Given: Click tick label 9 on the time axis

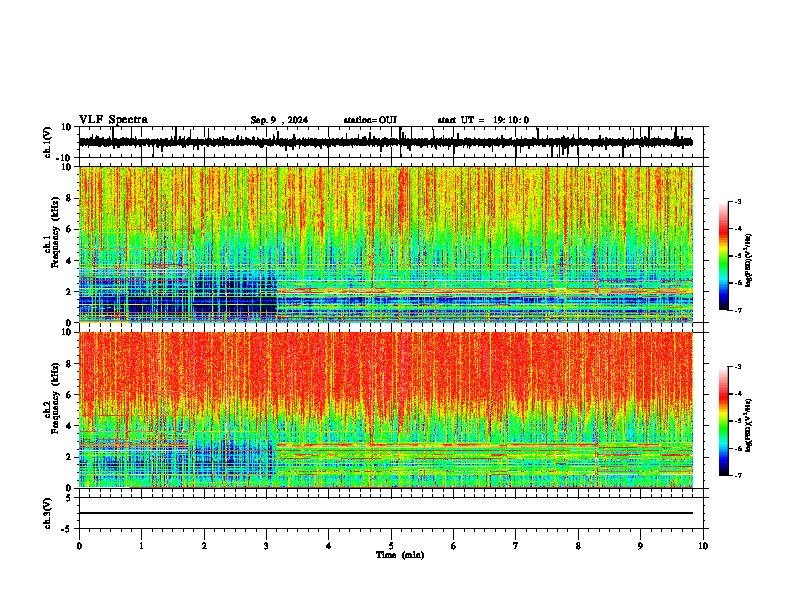Looking at the screenshot, I should 640,546.
